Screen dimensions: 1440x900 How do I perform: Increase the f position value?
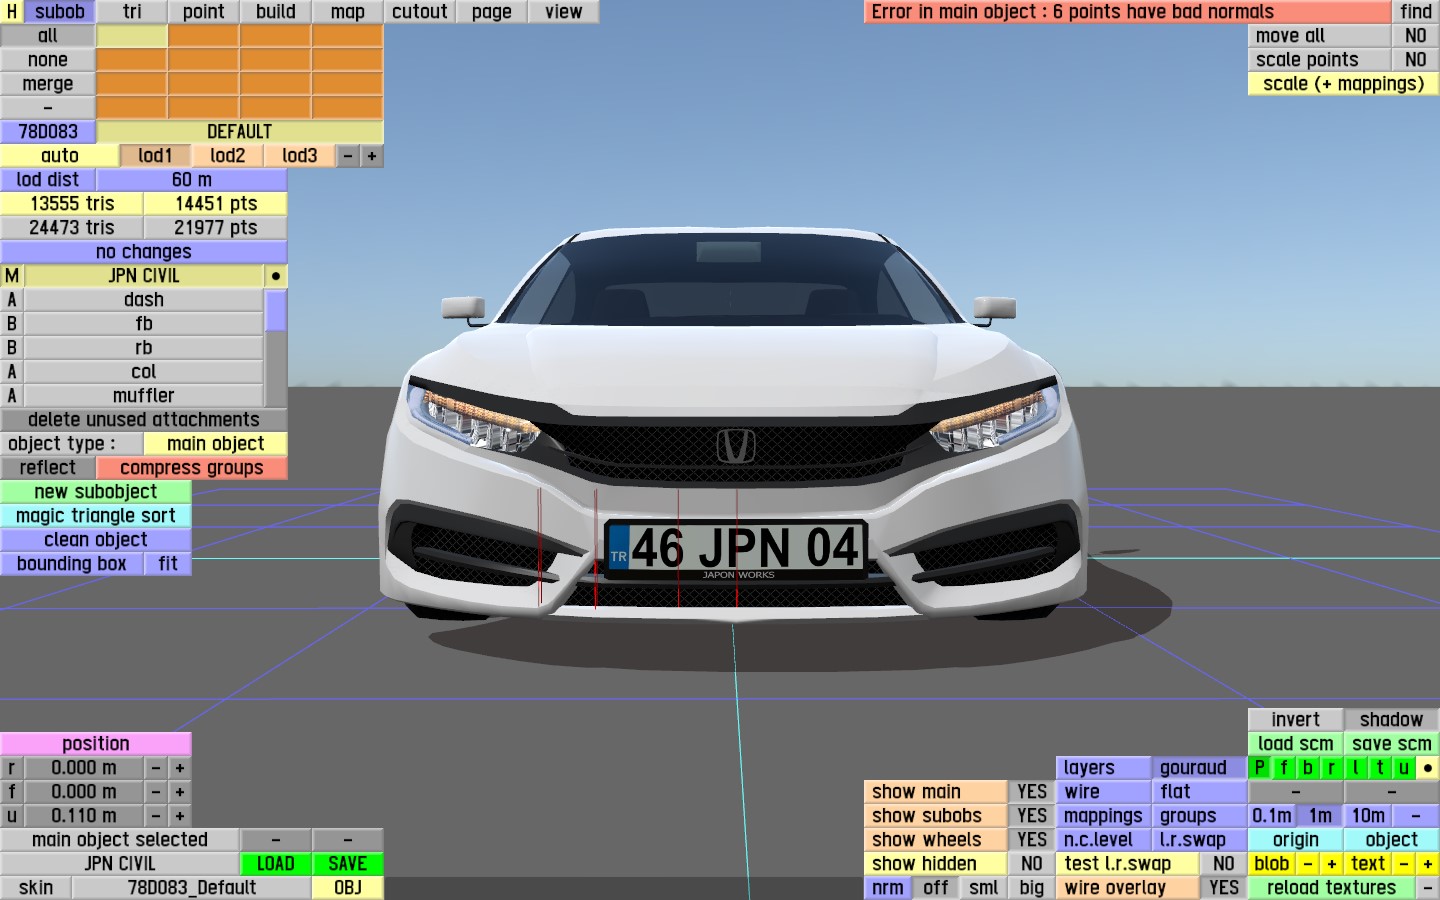[180, 792]
